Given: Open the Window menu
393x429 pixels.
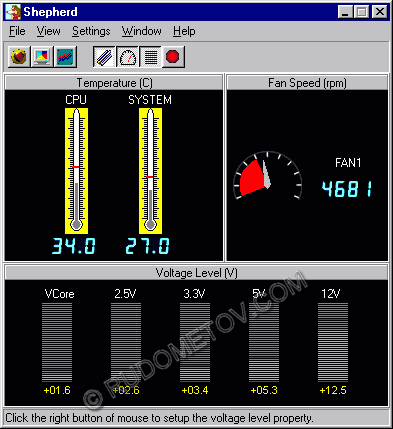Looking at the screenshot, I should [142, 31].
